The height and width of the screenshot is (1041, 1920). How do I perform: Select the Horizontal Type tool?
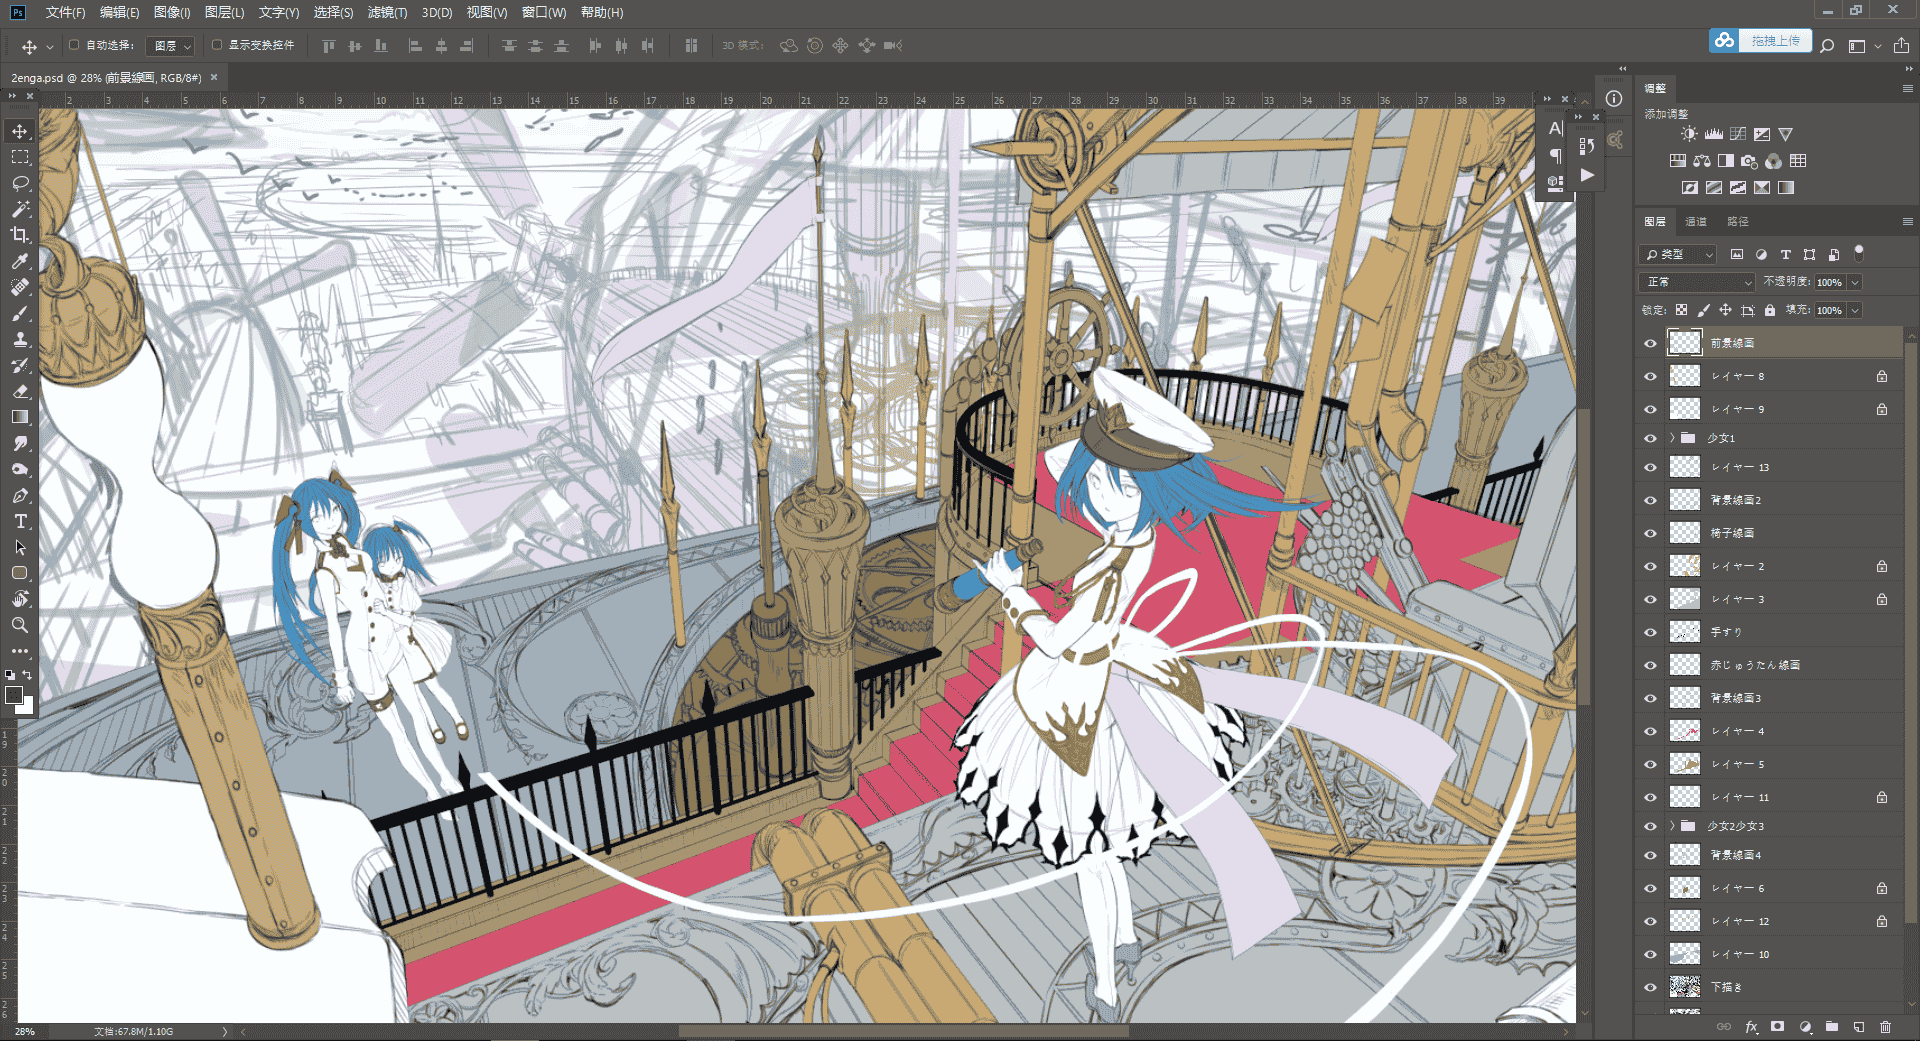20,521
